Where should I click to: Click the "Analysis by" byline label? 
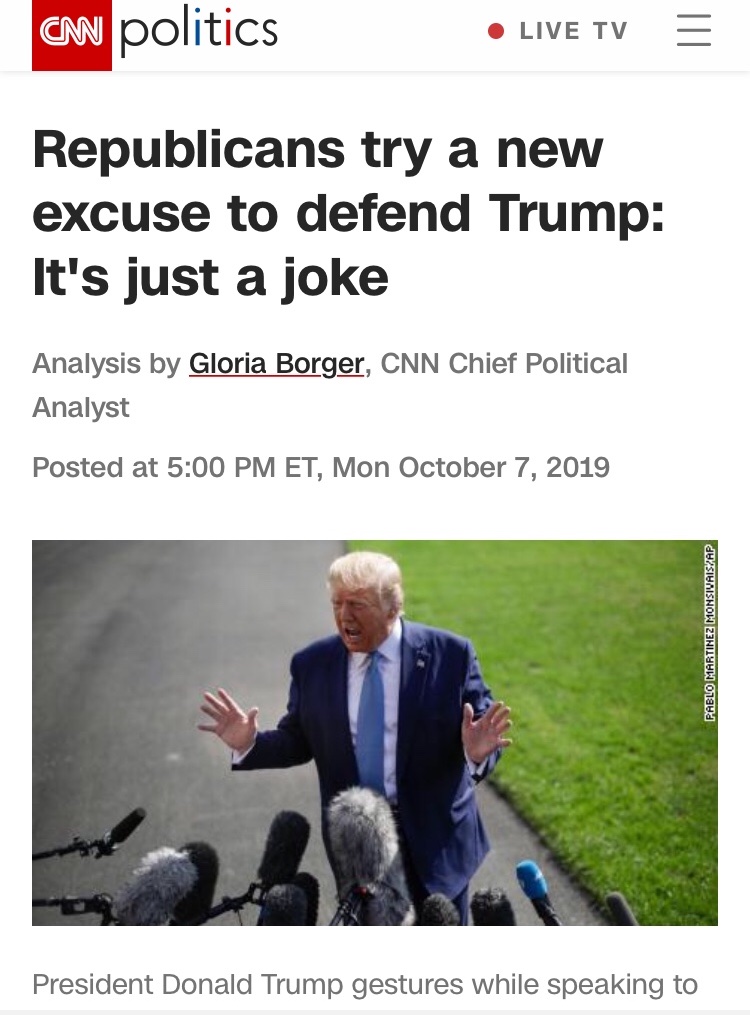[106, 363]
